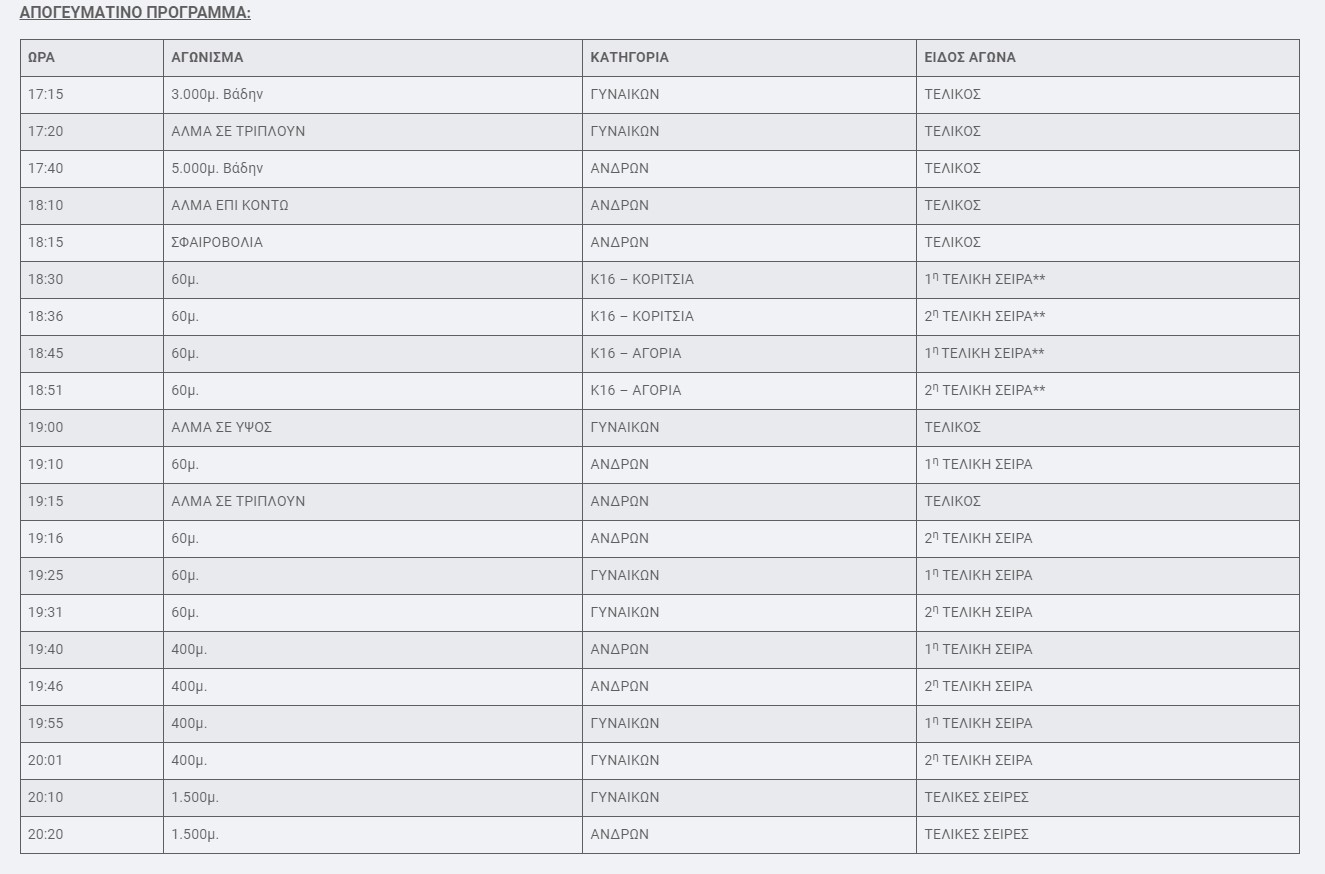Click the 3.000μ. Βάδην event cell
Viewport: 1325px width, 874px height.
pyautogui.click(x=217, y=95)
